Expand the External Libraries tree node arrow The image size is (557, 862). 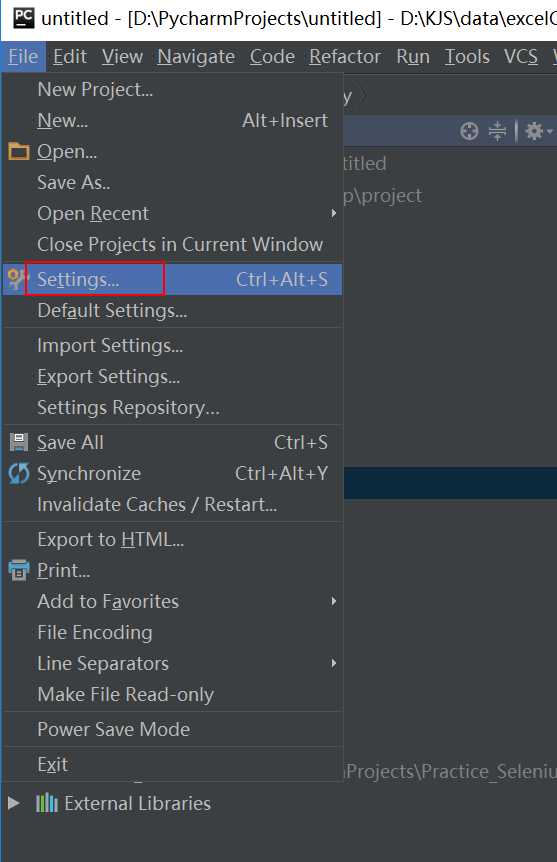click(14, 803)
